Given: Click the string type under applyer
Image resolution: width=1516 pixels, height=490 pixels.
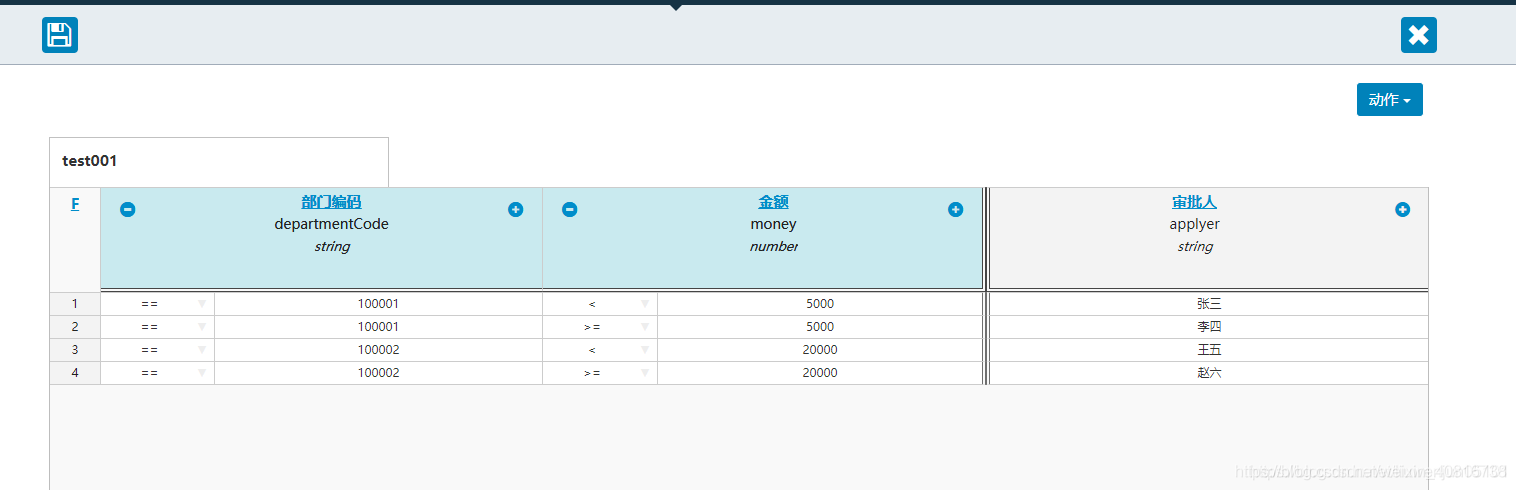Looking at the screenshot, I should click(x=1194, y=246).
